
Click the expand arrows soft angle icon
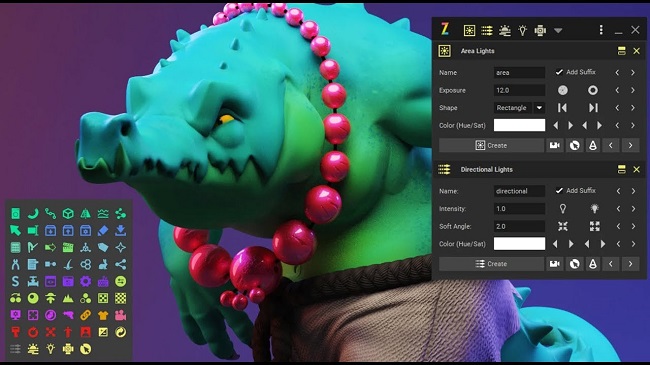594,226
